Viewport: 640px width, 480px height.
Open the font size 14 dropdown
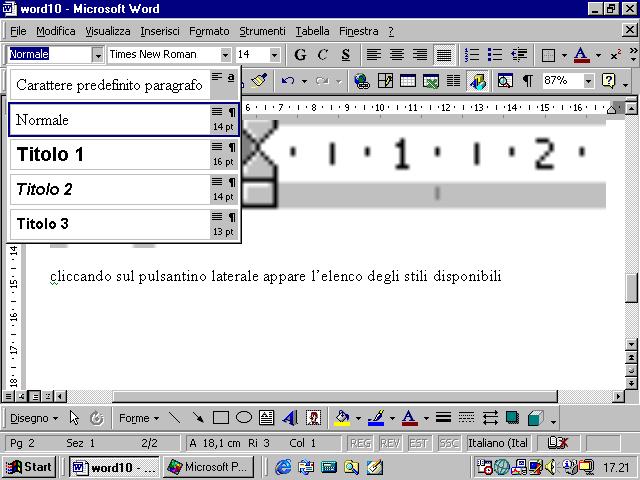tap(275, 55)
